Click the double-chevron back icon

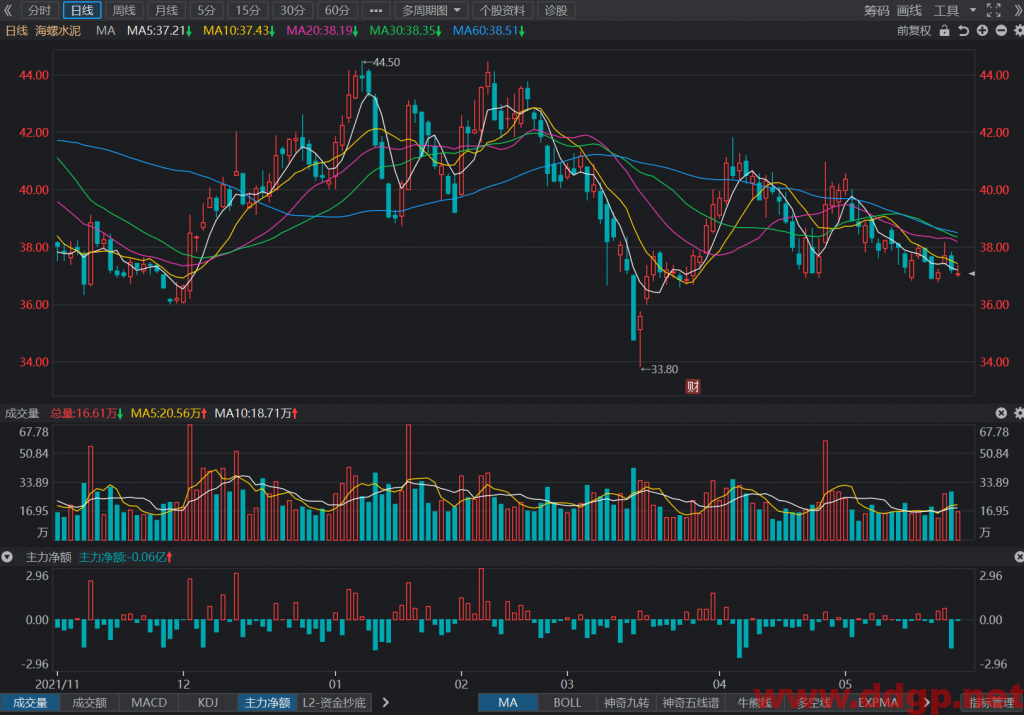click(8, 10)
